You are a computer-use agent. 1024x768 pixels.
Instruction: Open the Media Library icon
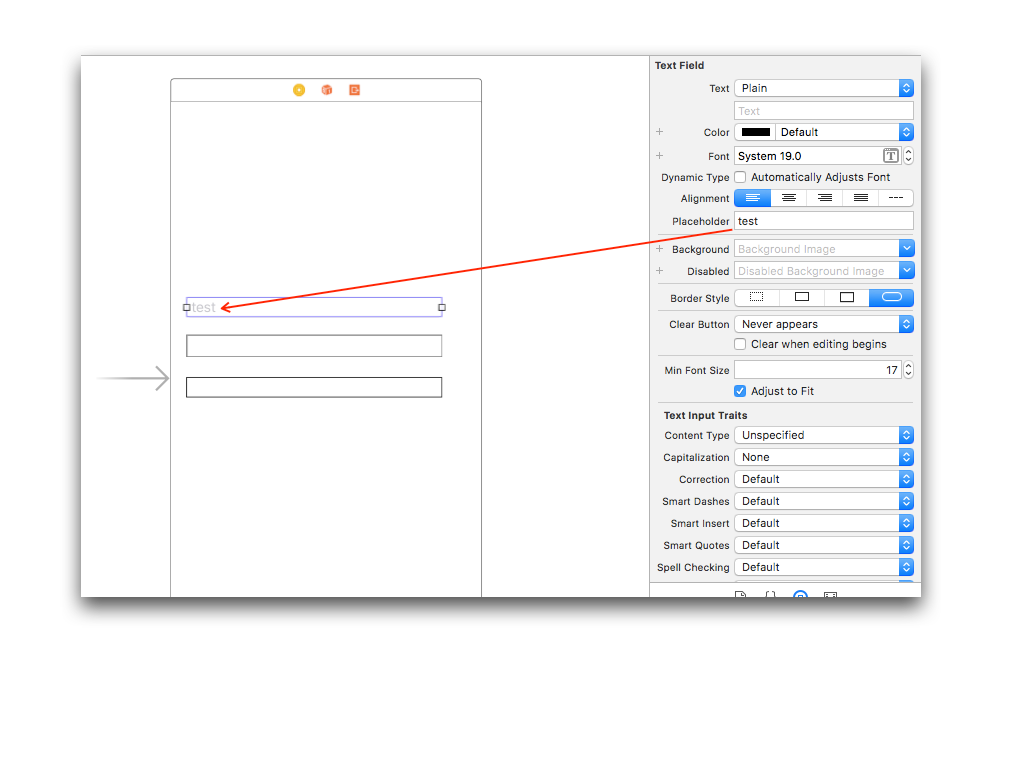[x=831, y=594]
